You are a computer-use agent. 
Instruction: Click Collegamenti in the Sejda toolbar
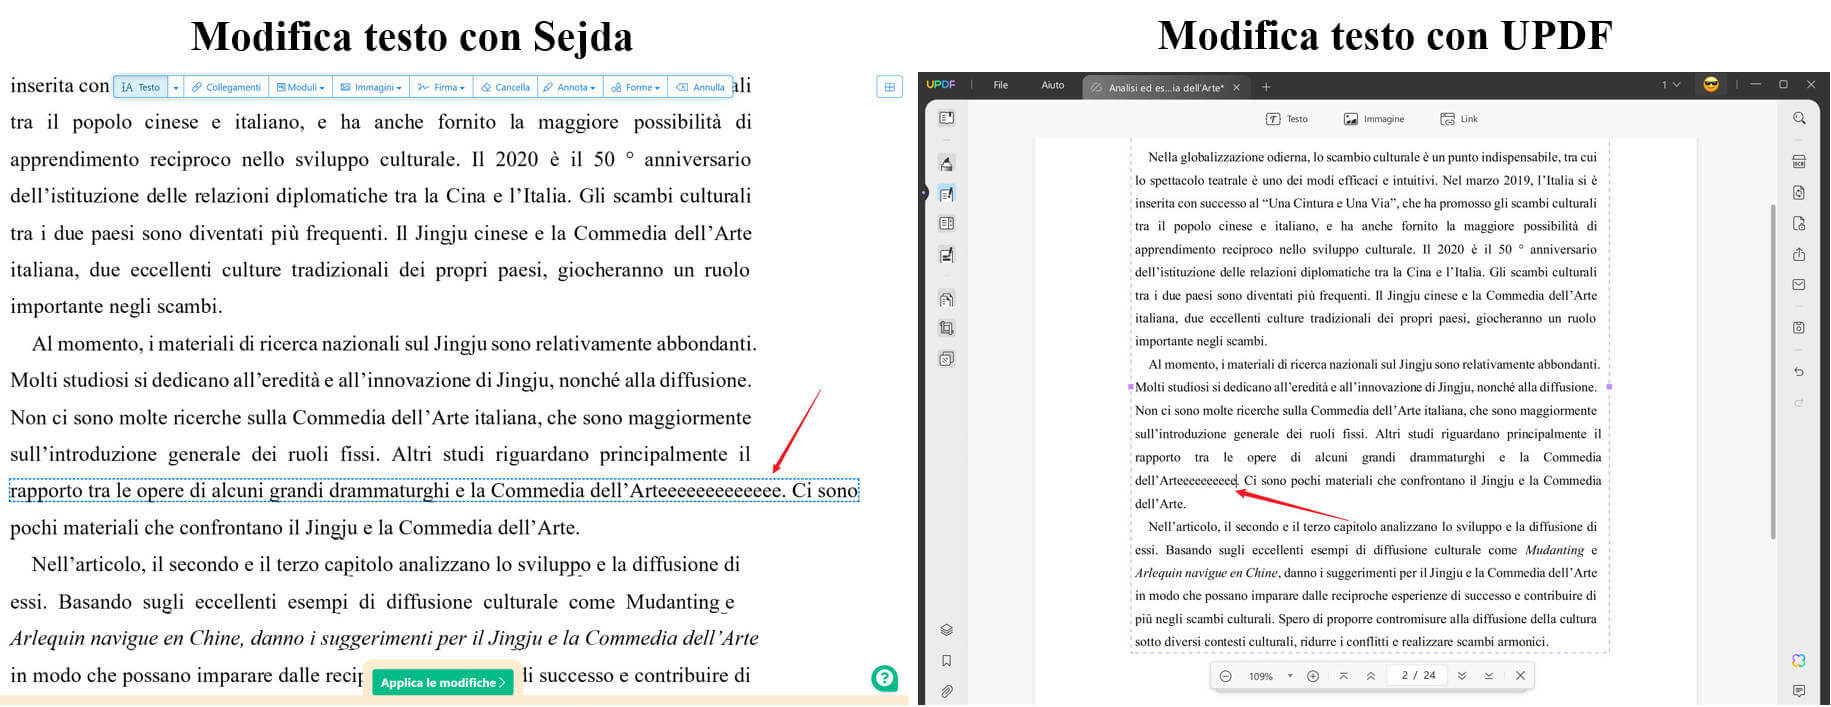click(226, 87)
